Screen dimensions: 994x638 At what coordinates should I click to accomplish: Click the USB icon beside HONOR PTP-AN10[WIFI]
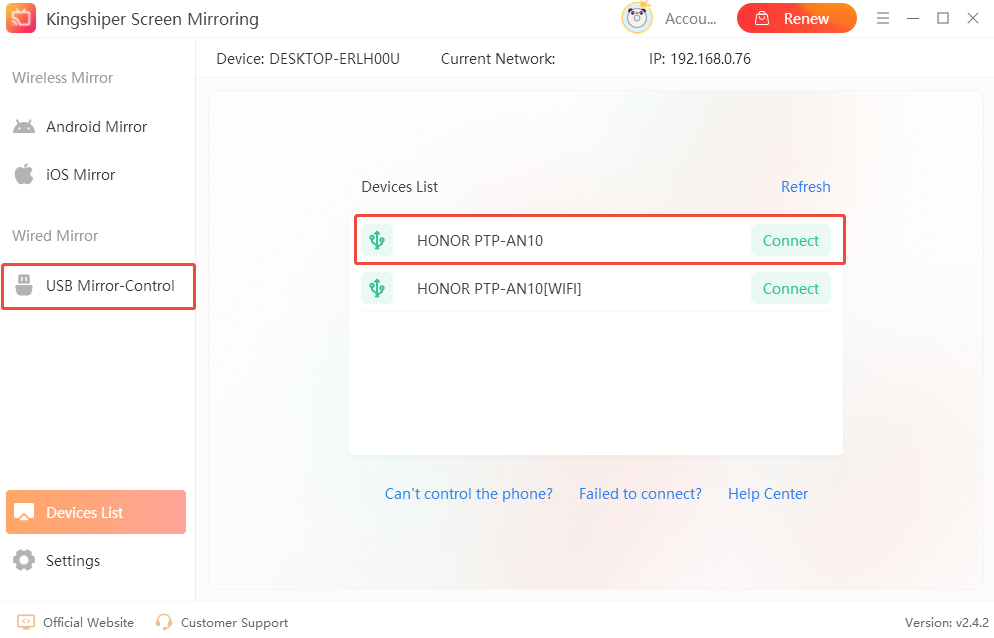point(377,288)
